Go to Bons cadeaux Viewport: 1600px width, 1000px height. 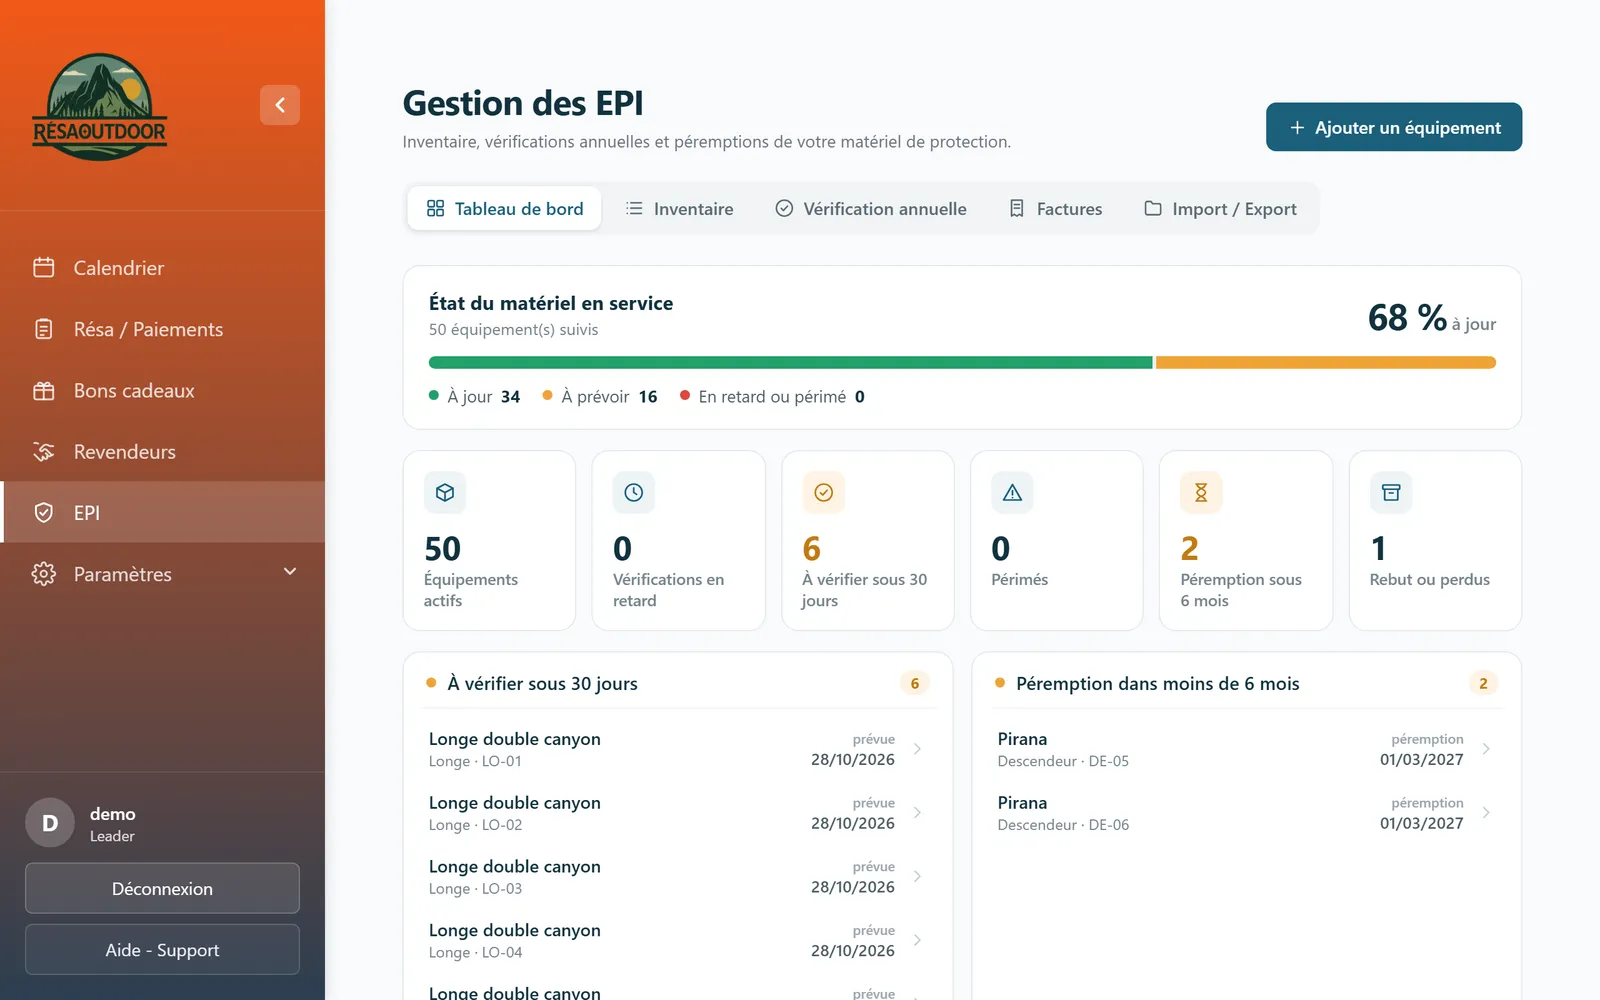pyautogui.click(x=162, y=390)
